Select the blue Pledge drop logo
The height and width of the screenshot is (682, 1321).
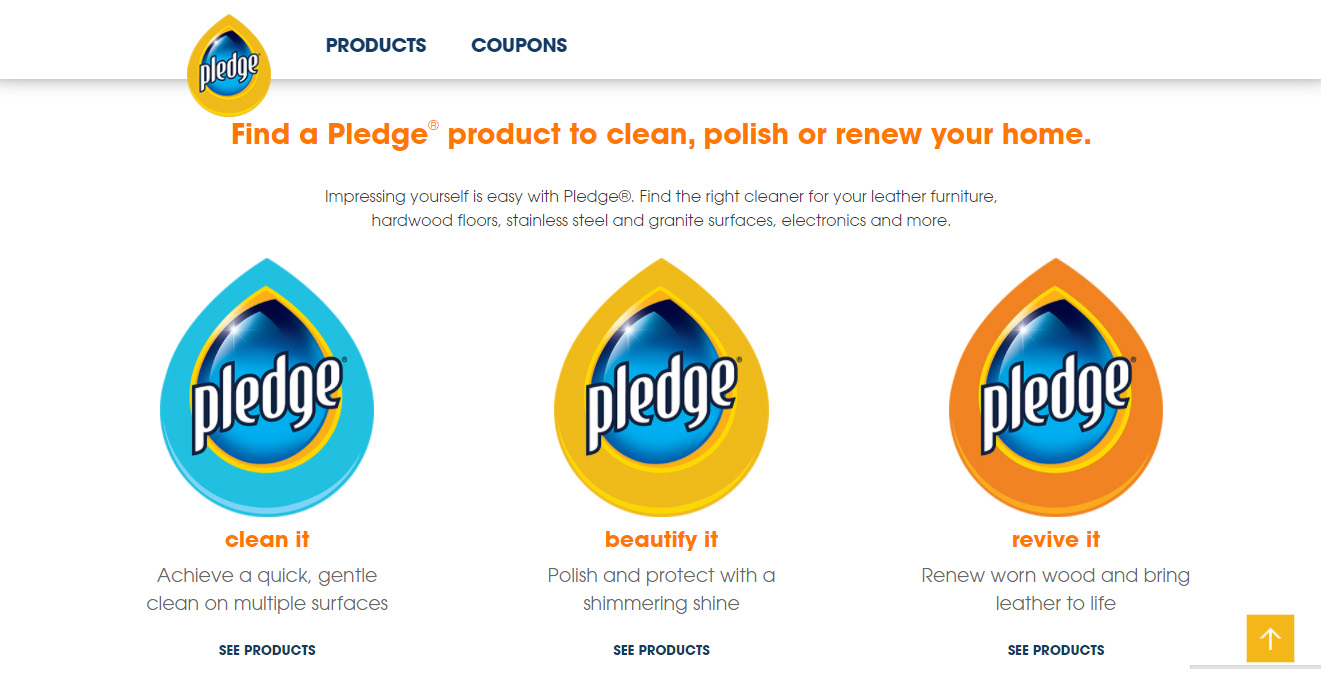pyautogui.click(x=267, y=387)
